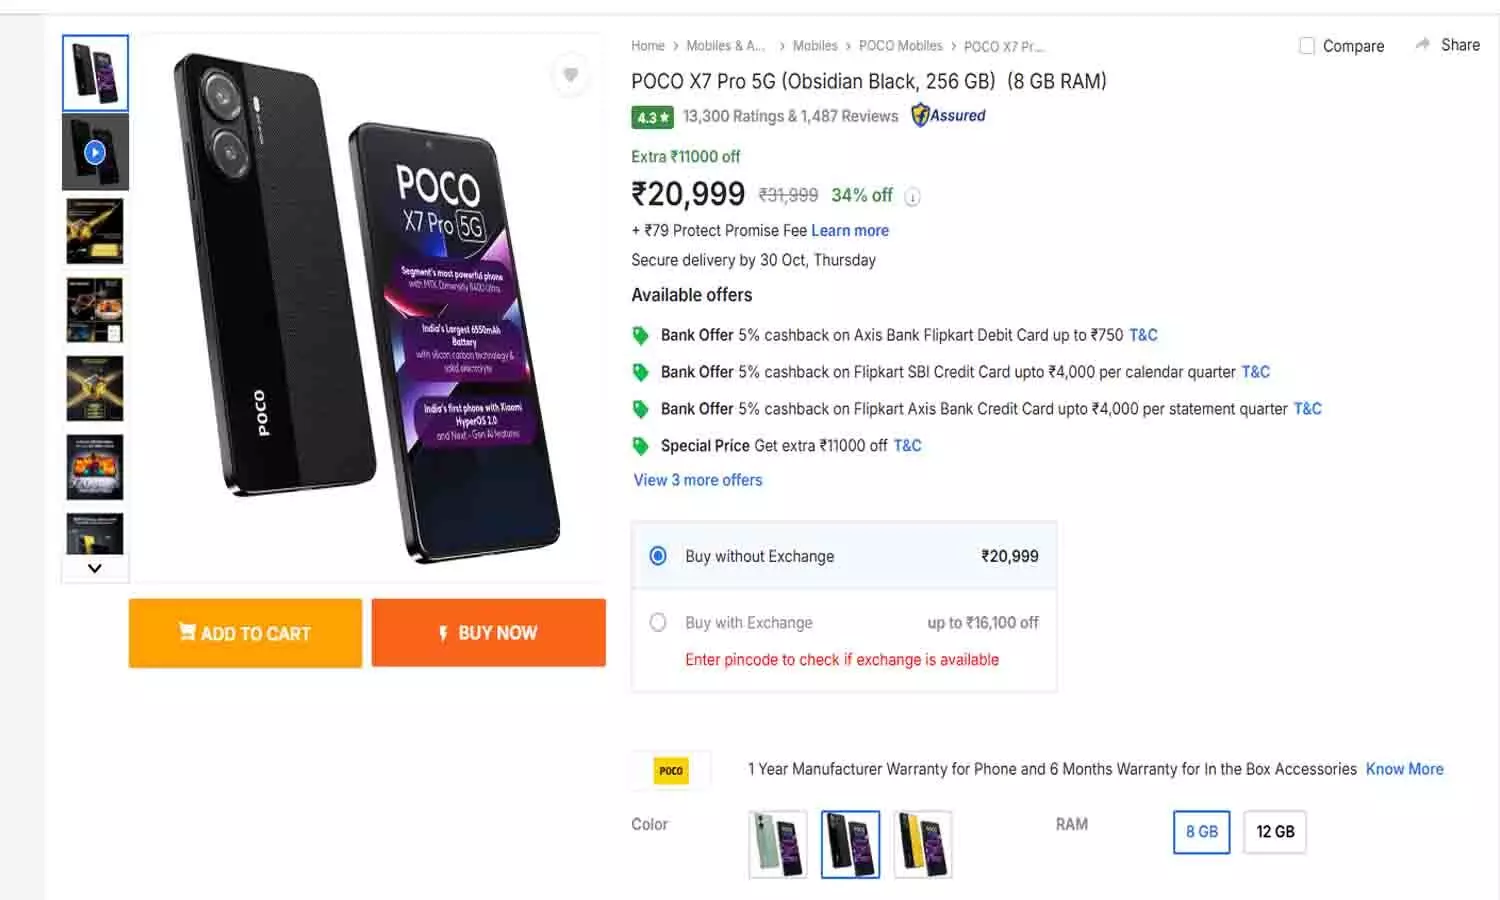This screenshot has height=900, width=1500.
Task: Select the yellow color variant
Action: coord(922,844)
